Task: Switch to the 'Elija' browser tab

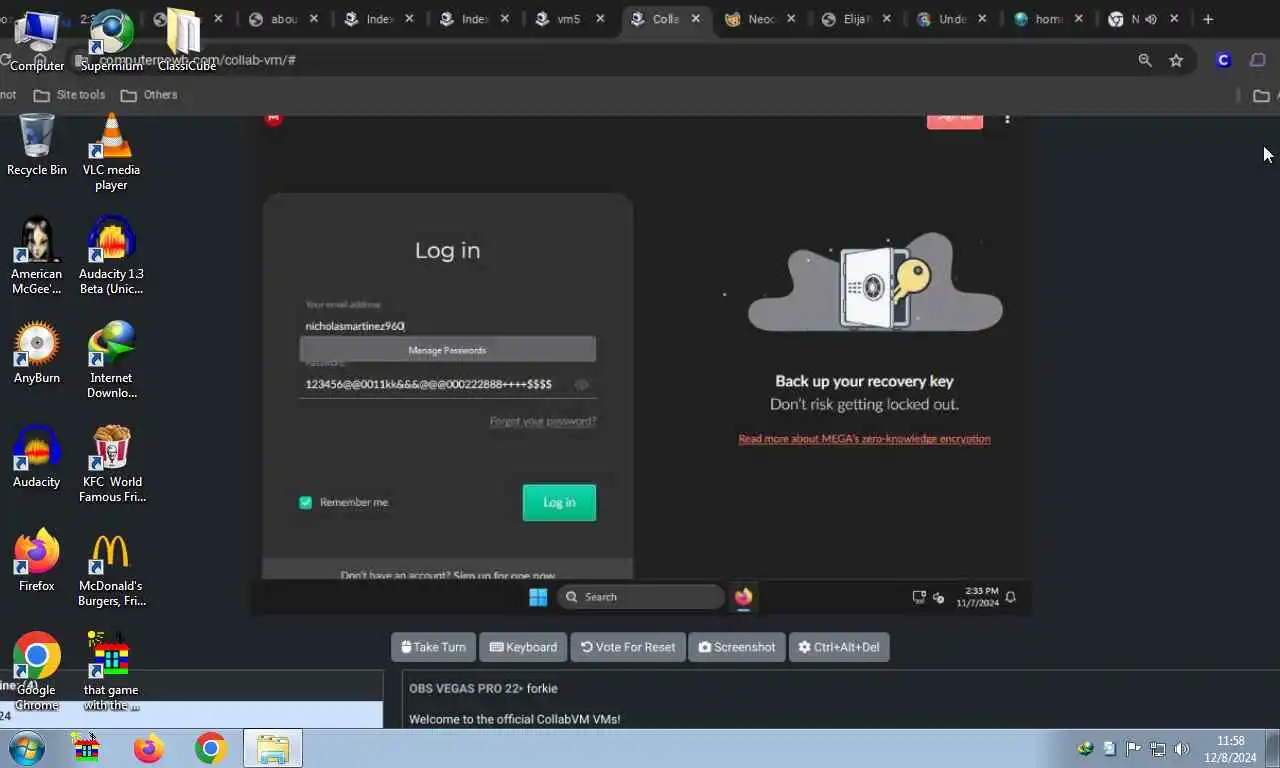Action: 855,19
